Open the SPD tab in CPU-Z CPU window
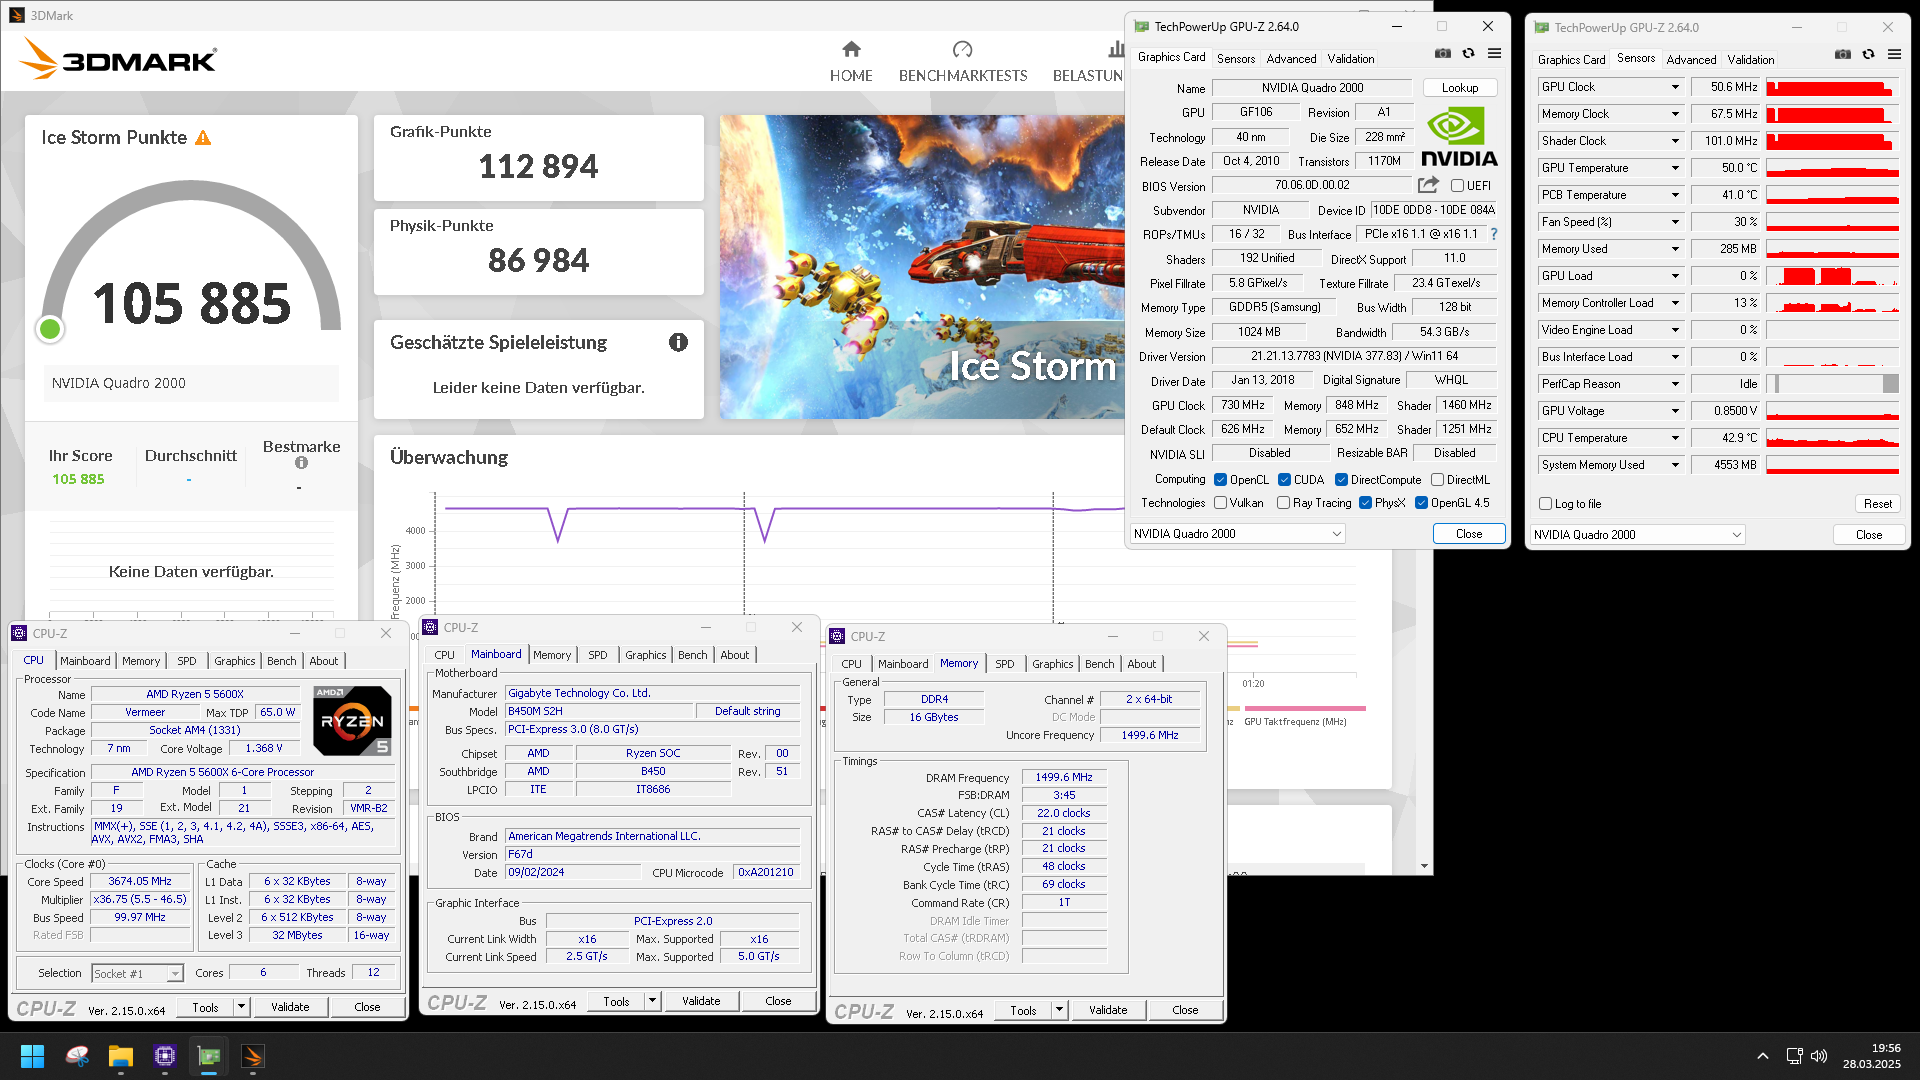This screenshot has width=1920, height=1080. tap(186, 661)
